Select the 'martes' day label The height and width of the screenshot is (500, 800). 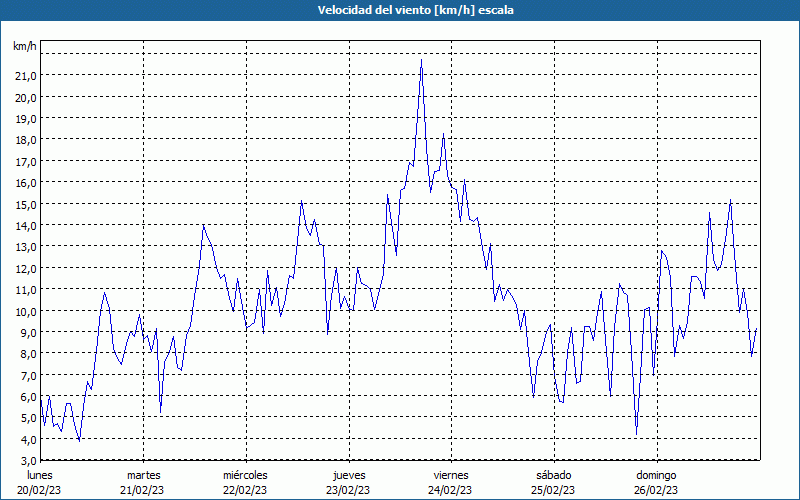coord(143,475)
